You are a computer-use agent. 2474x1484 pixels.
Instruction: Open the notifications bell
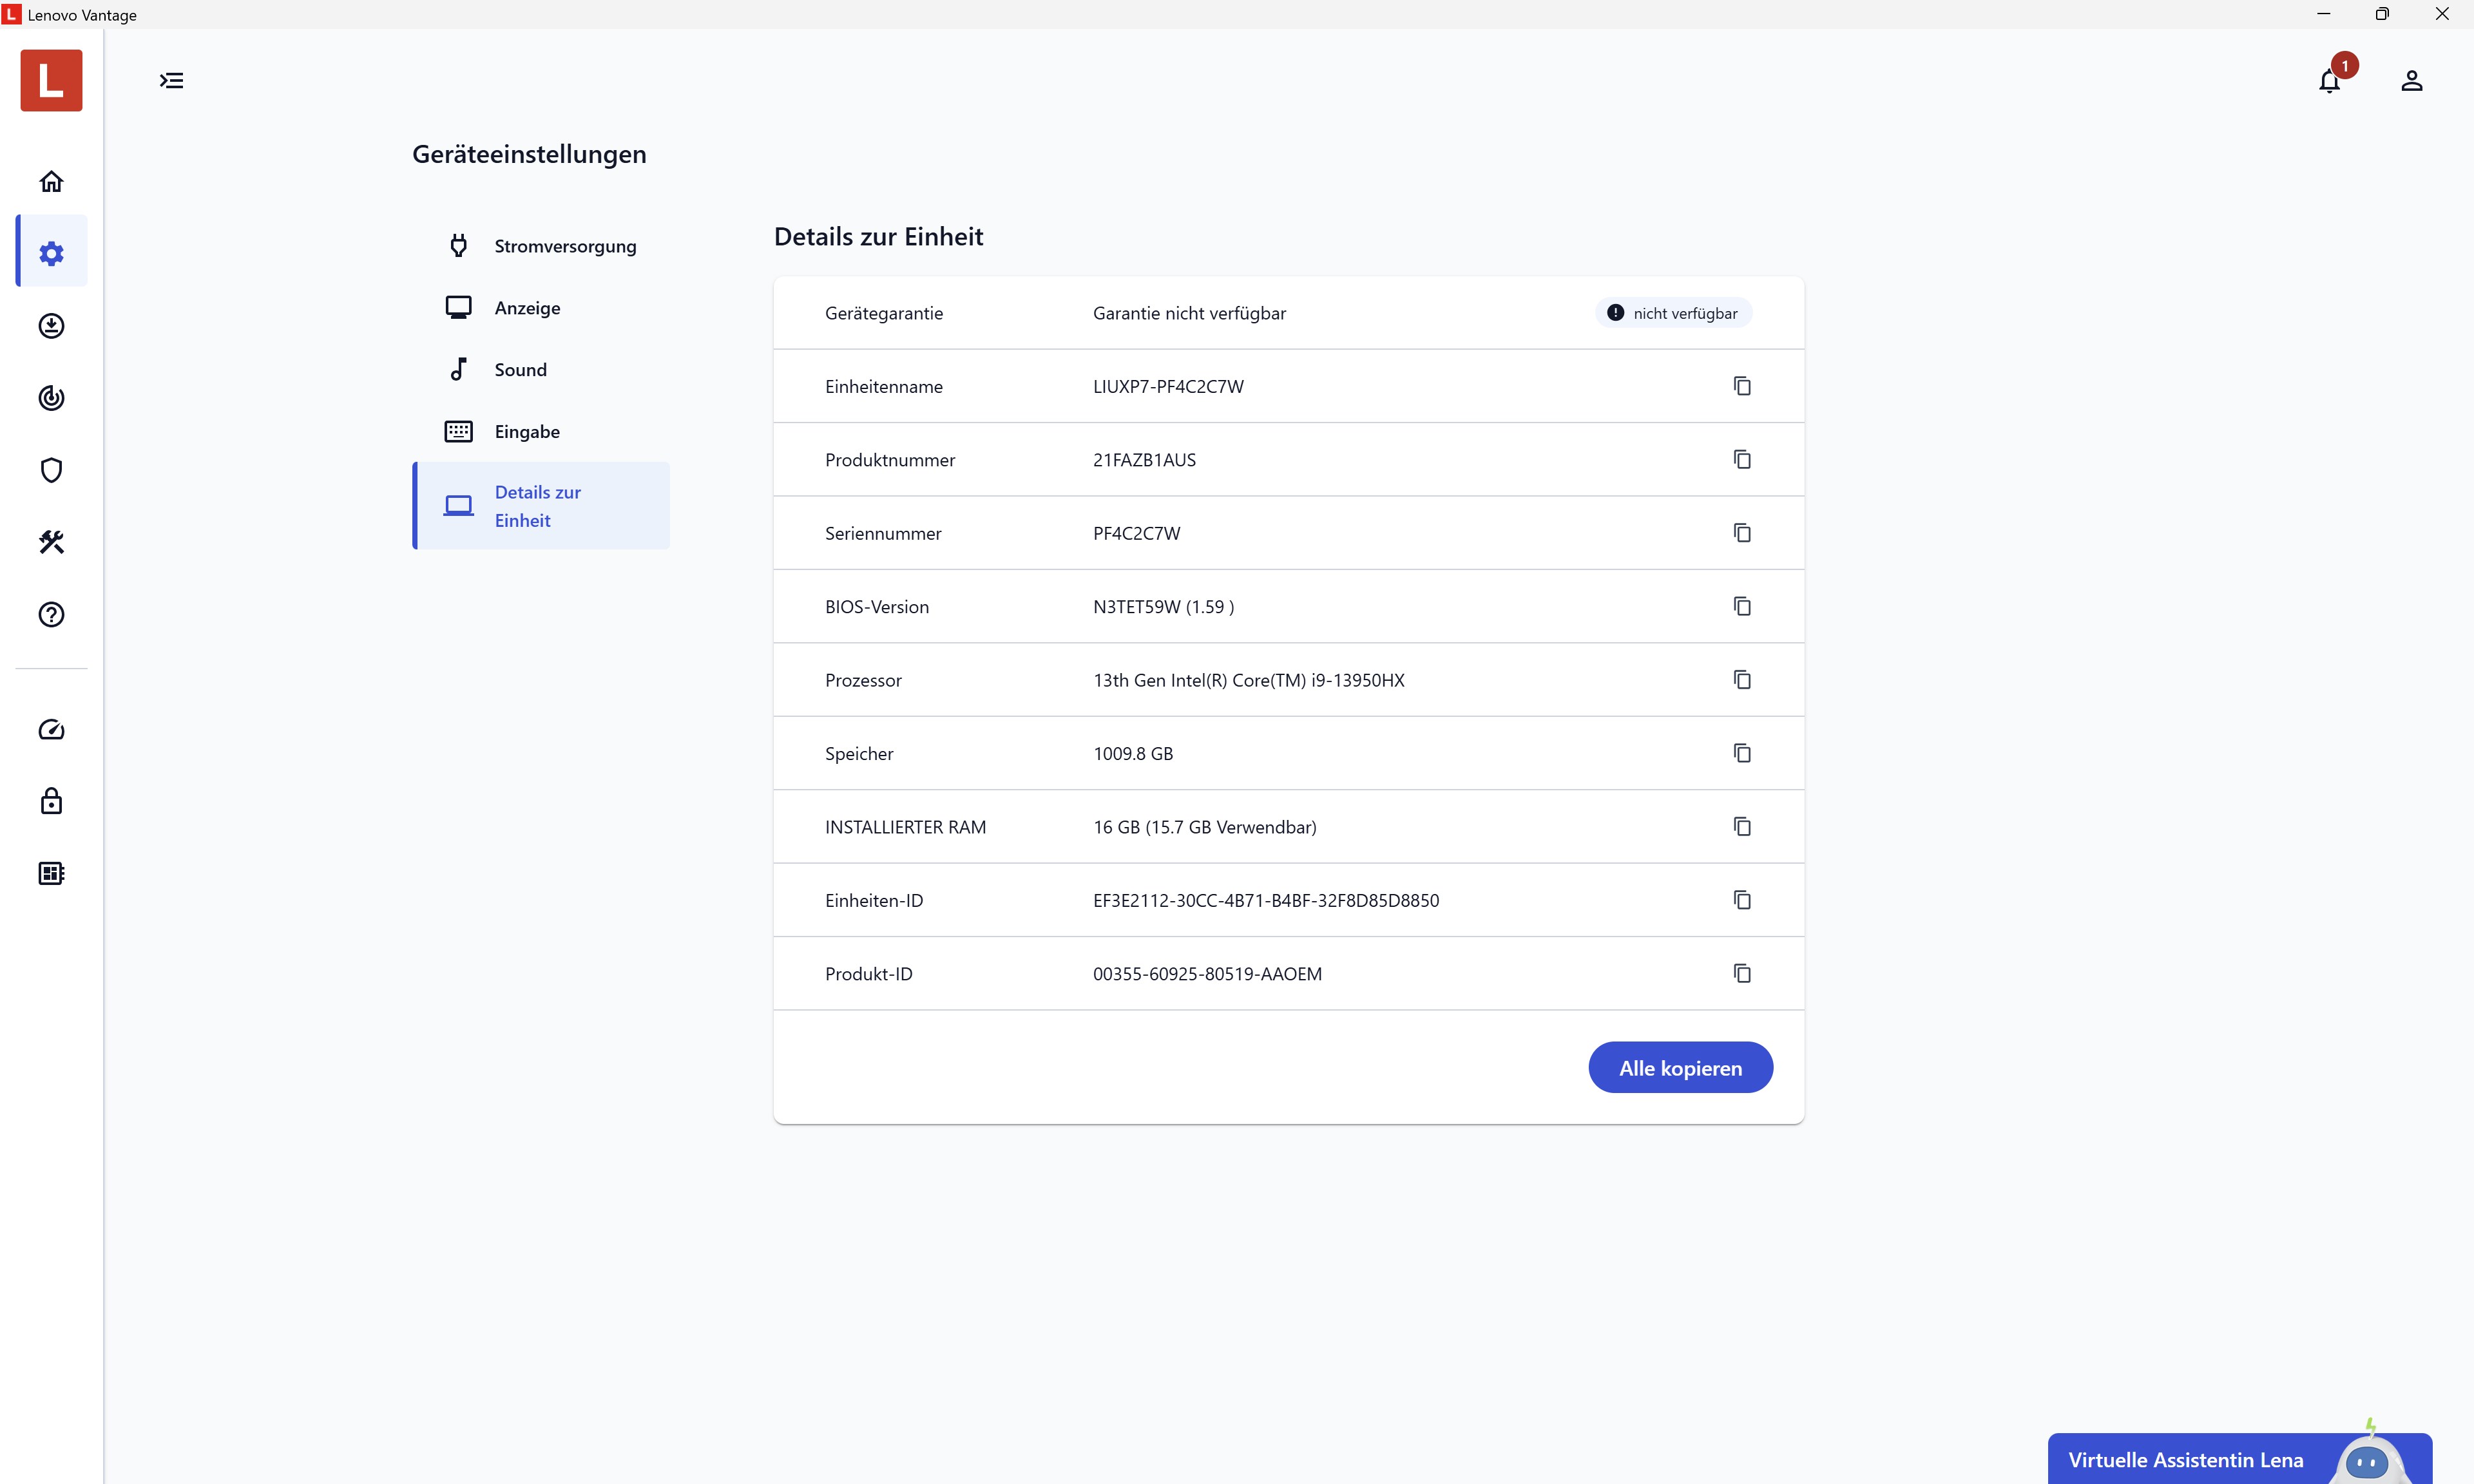pos(2329,80)
